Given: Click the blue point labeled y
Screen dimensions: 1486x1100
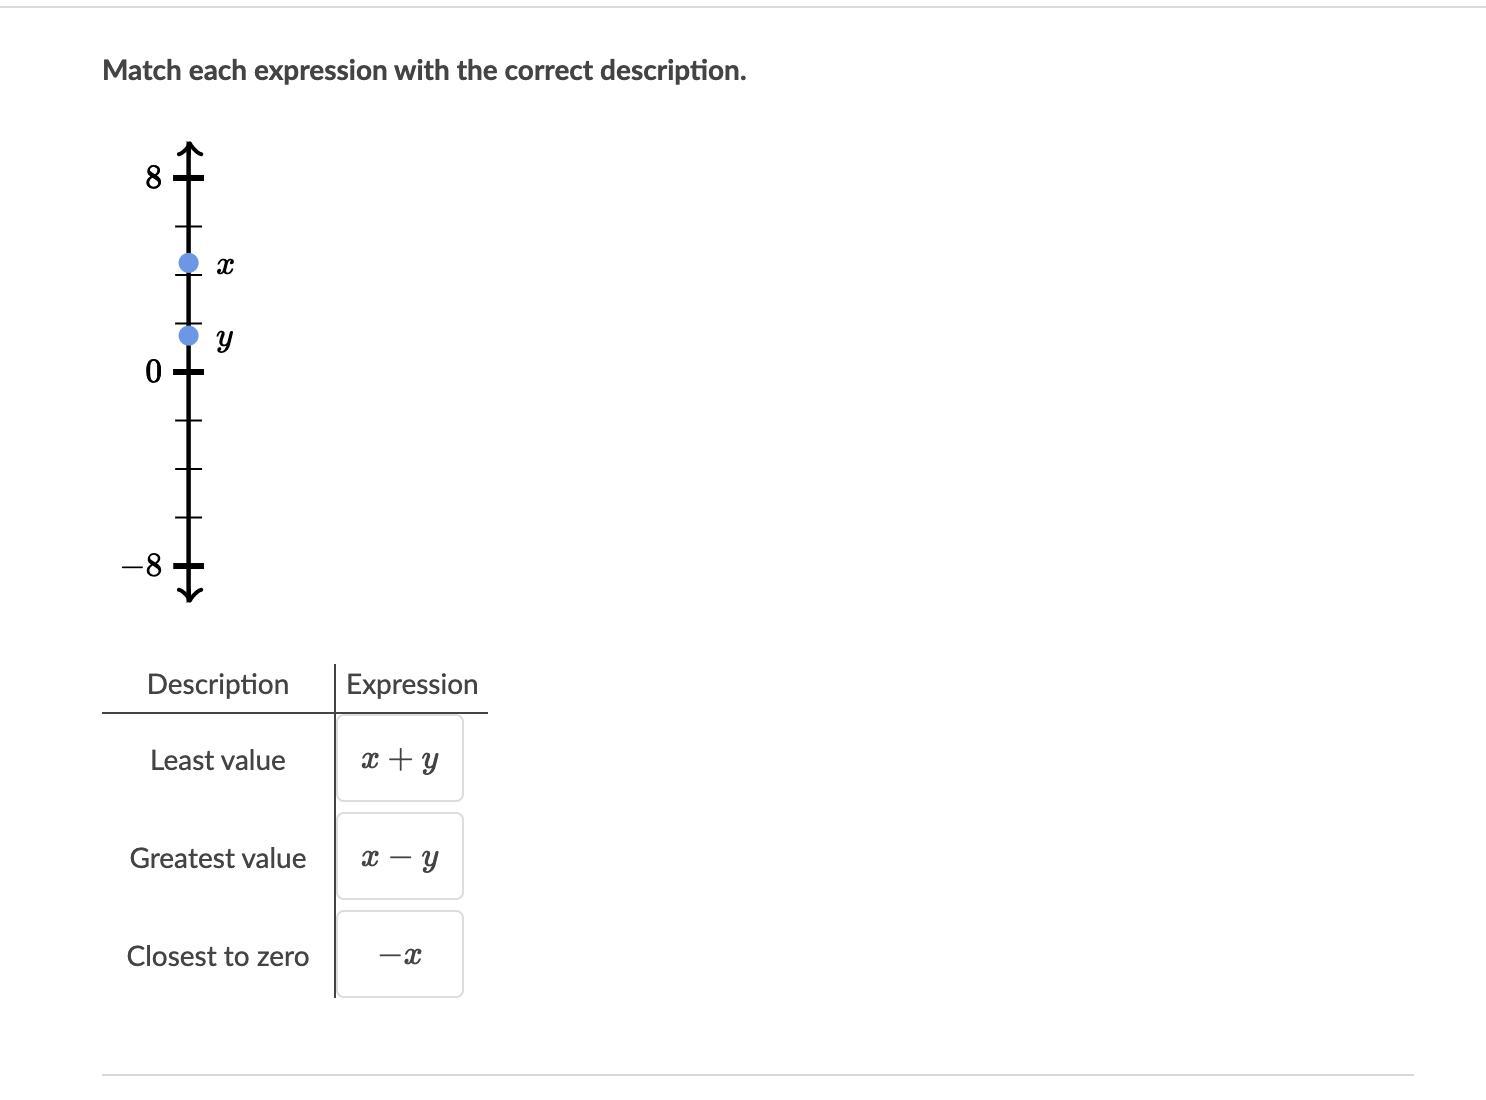Looking at the screenshot, I should pos(189,335).
